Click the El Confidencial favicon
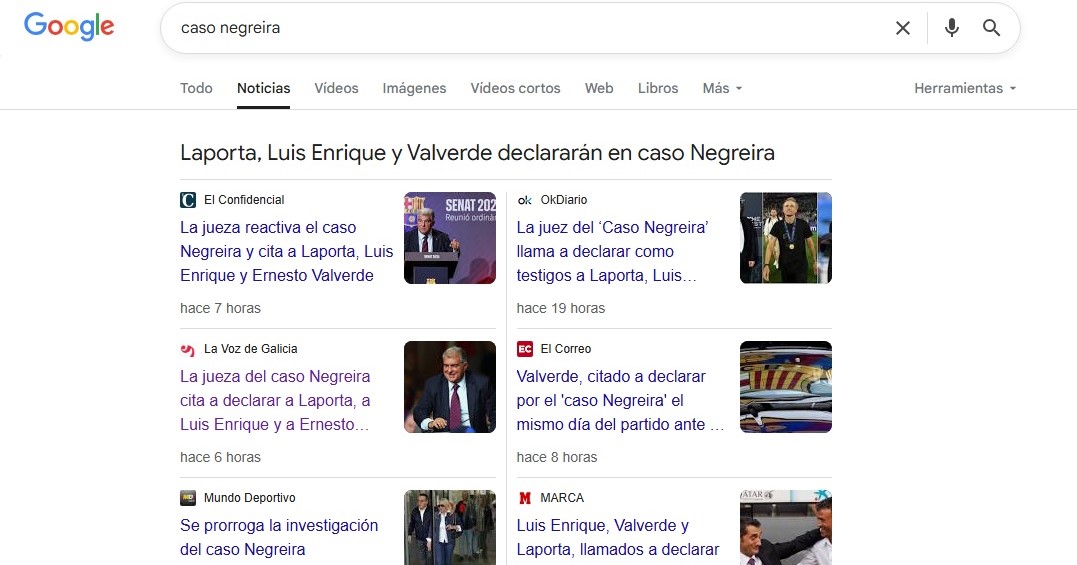The image size is (1077, 565). click(x=188, y=200)
